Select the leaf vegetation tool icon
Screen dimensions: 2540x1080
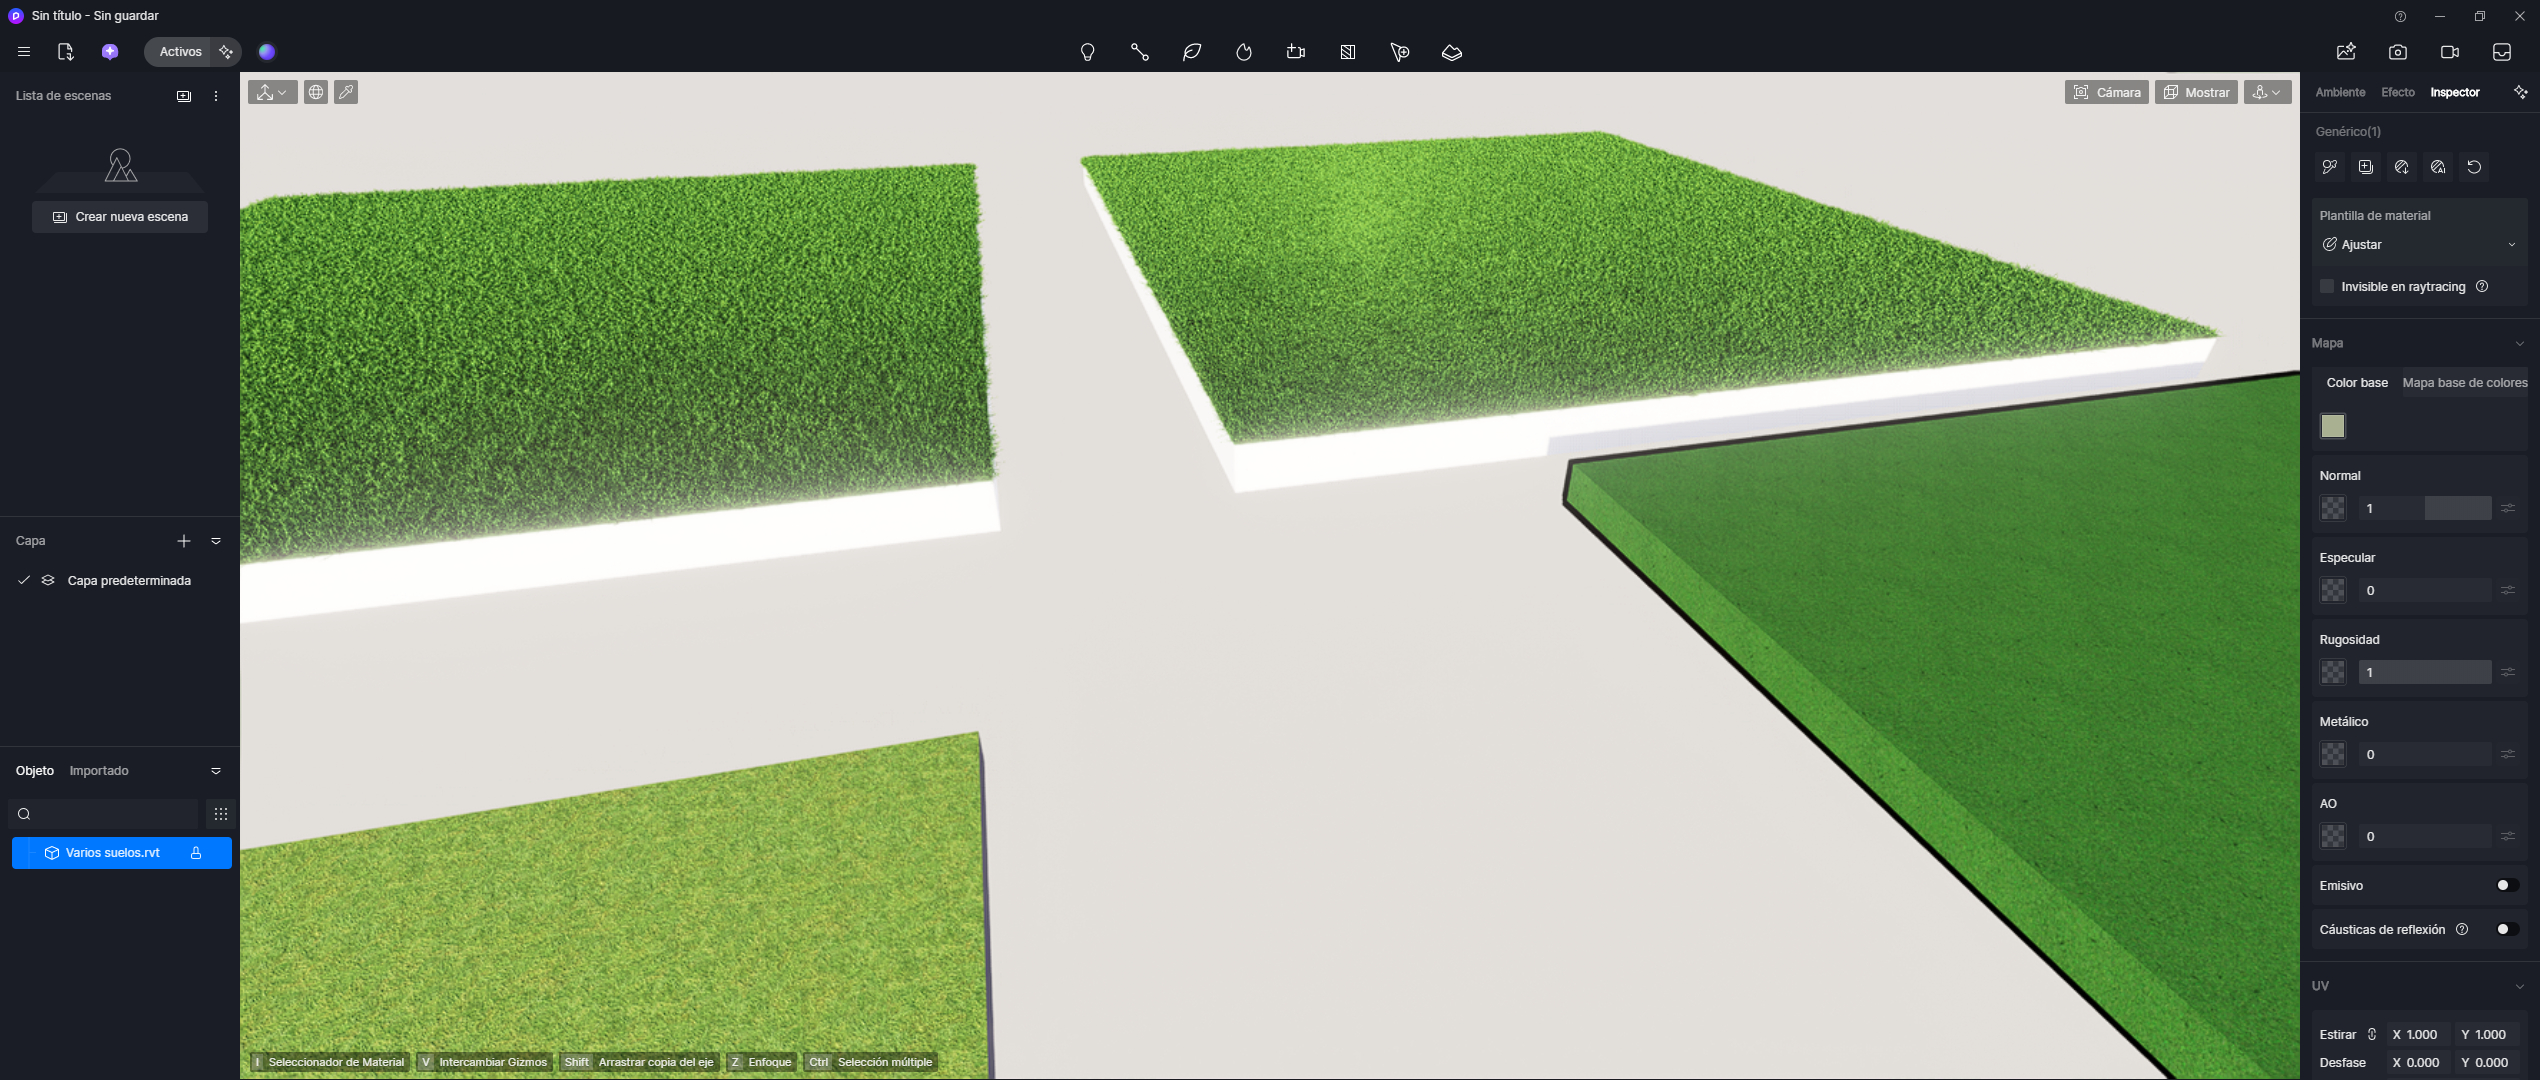click(1191, 52)
